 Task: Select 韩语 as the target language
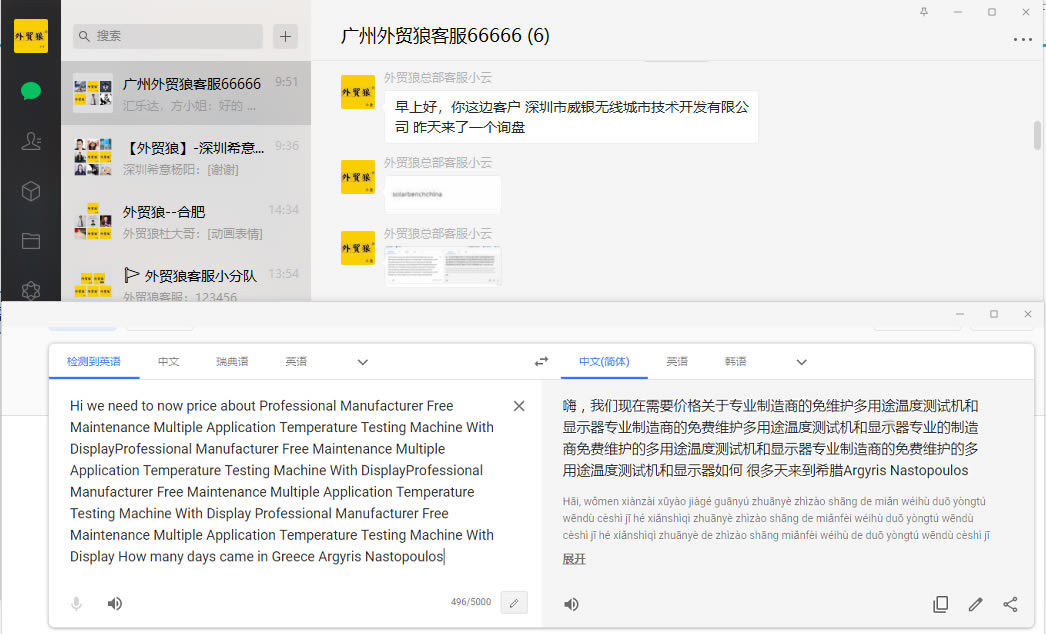tap(735, 362)
